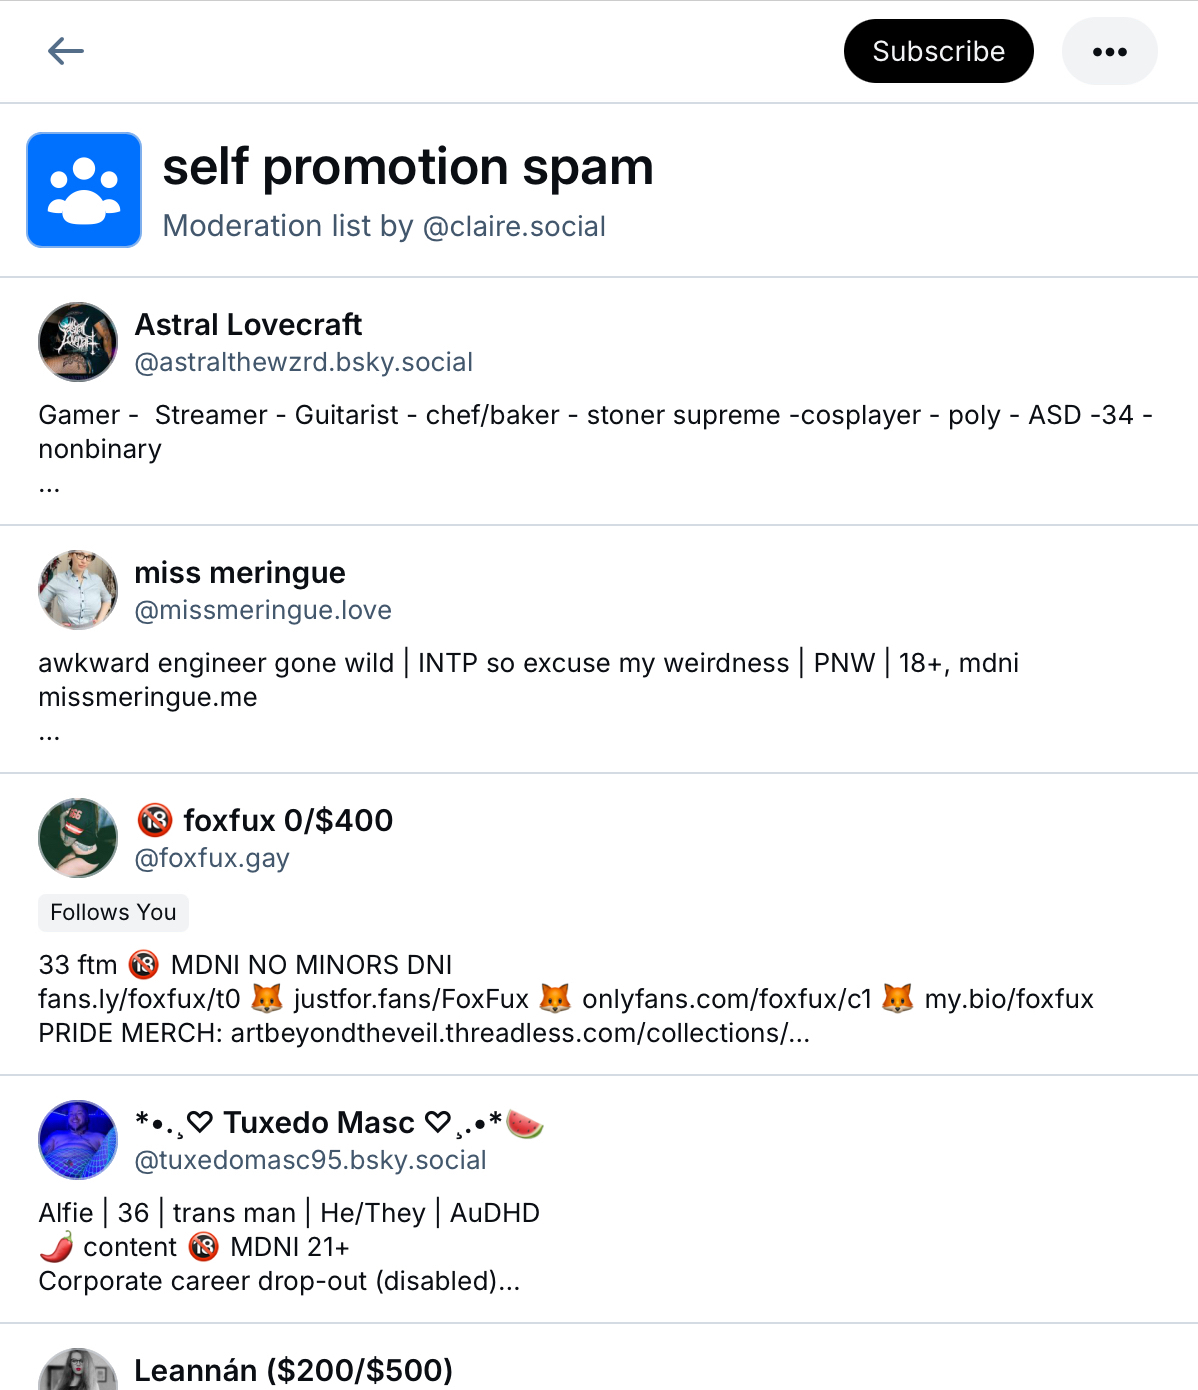This screenshot has width=1198, height=1390.
Task: Open the @foxfux.gay handle
Action: (212, 858)
